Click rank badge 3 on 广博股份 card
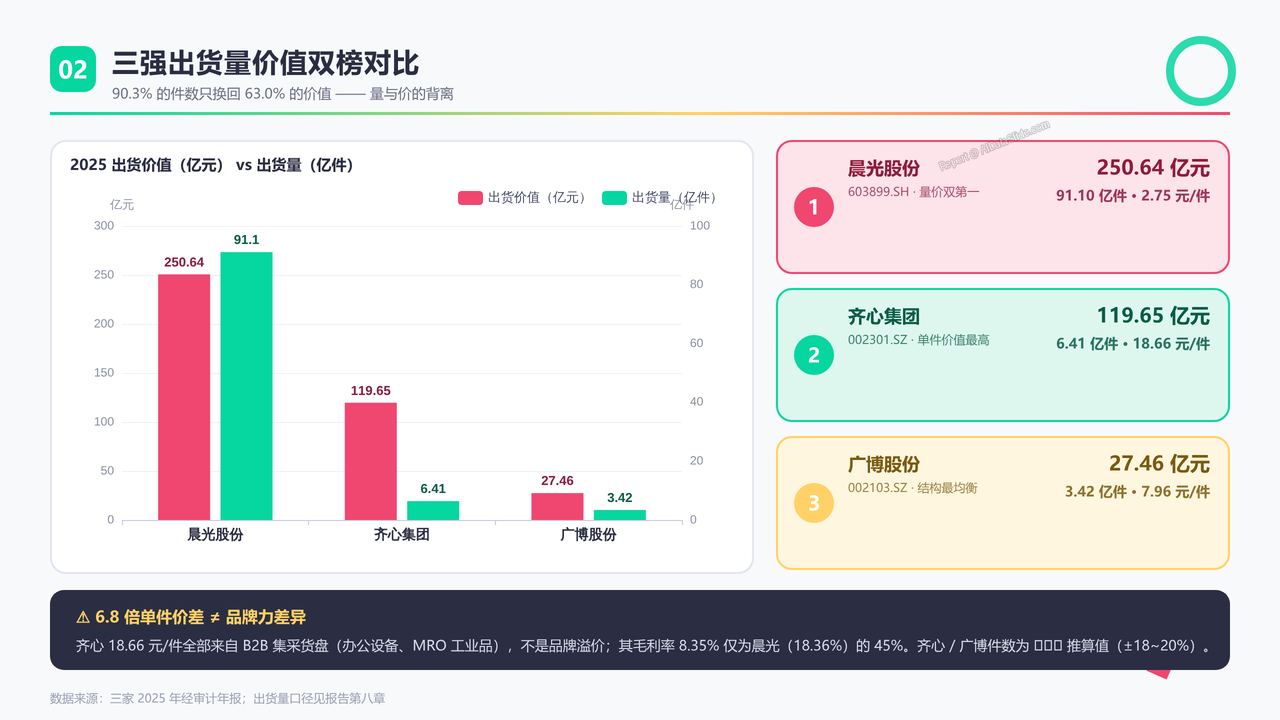 point(814,503)
